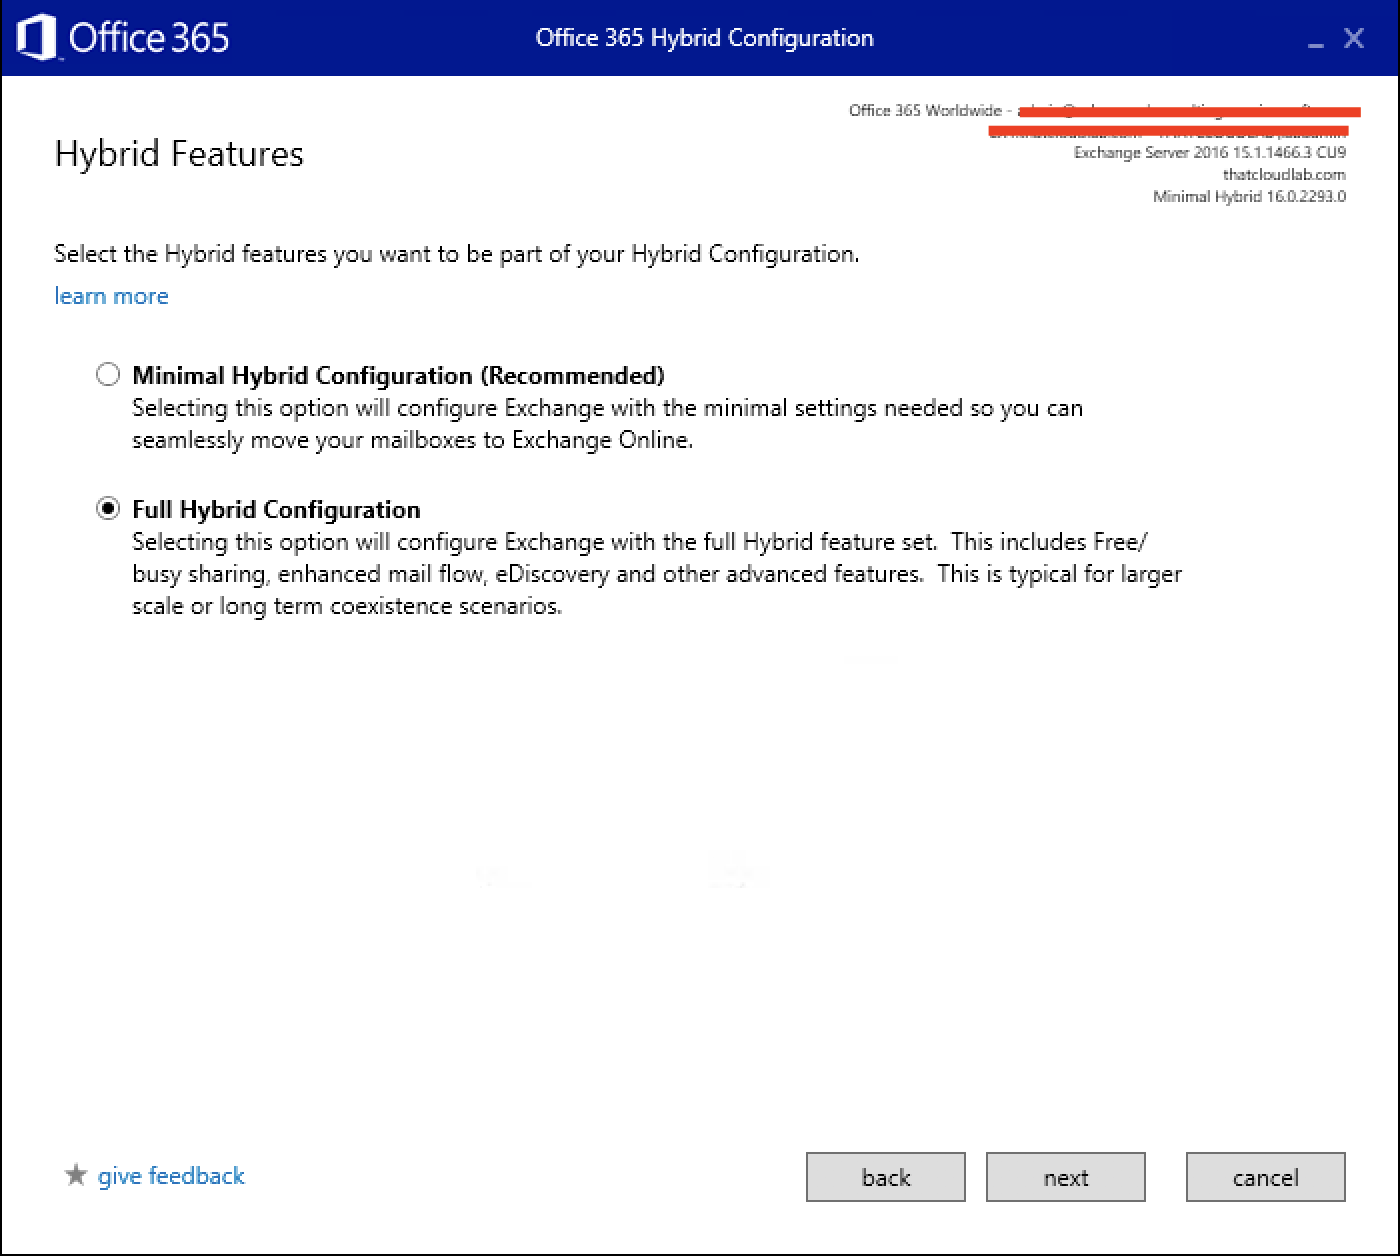Click the thatcloudlab.com domain text
The image size is (1400, 1258).
click(x=1283, y=175)
